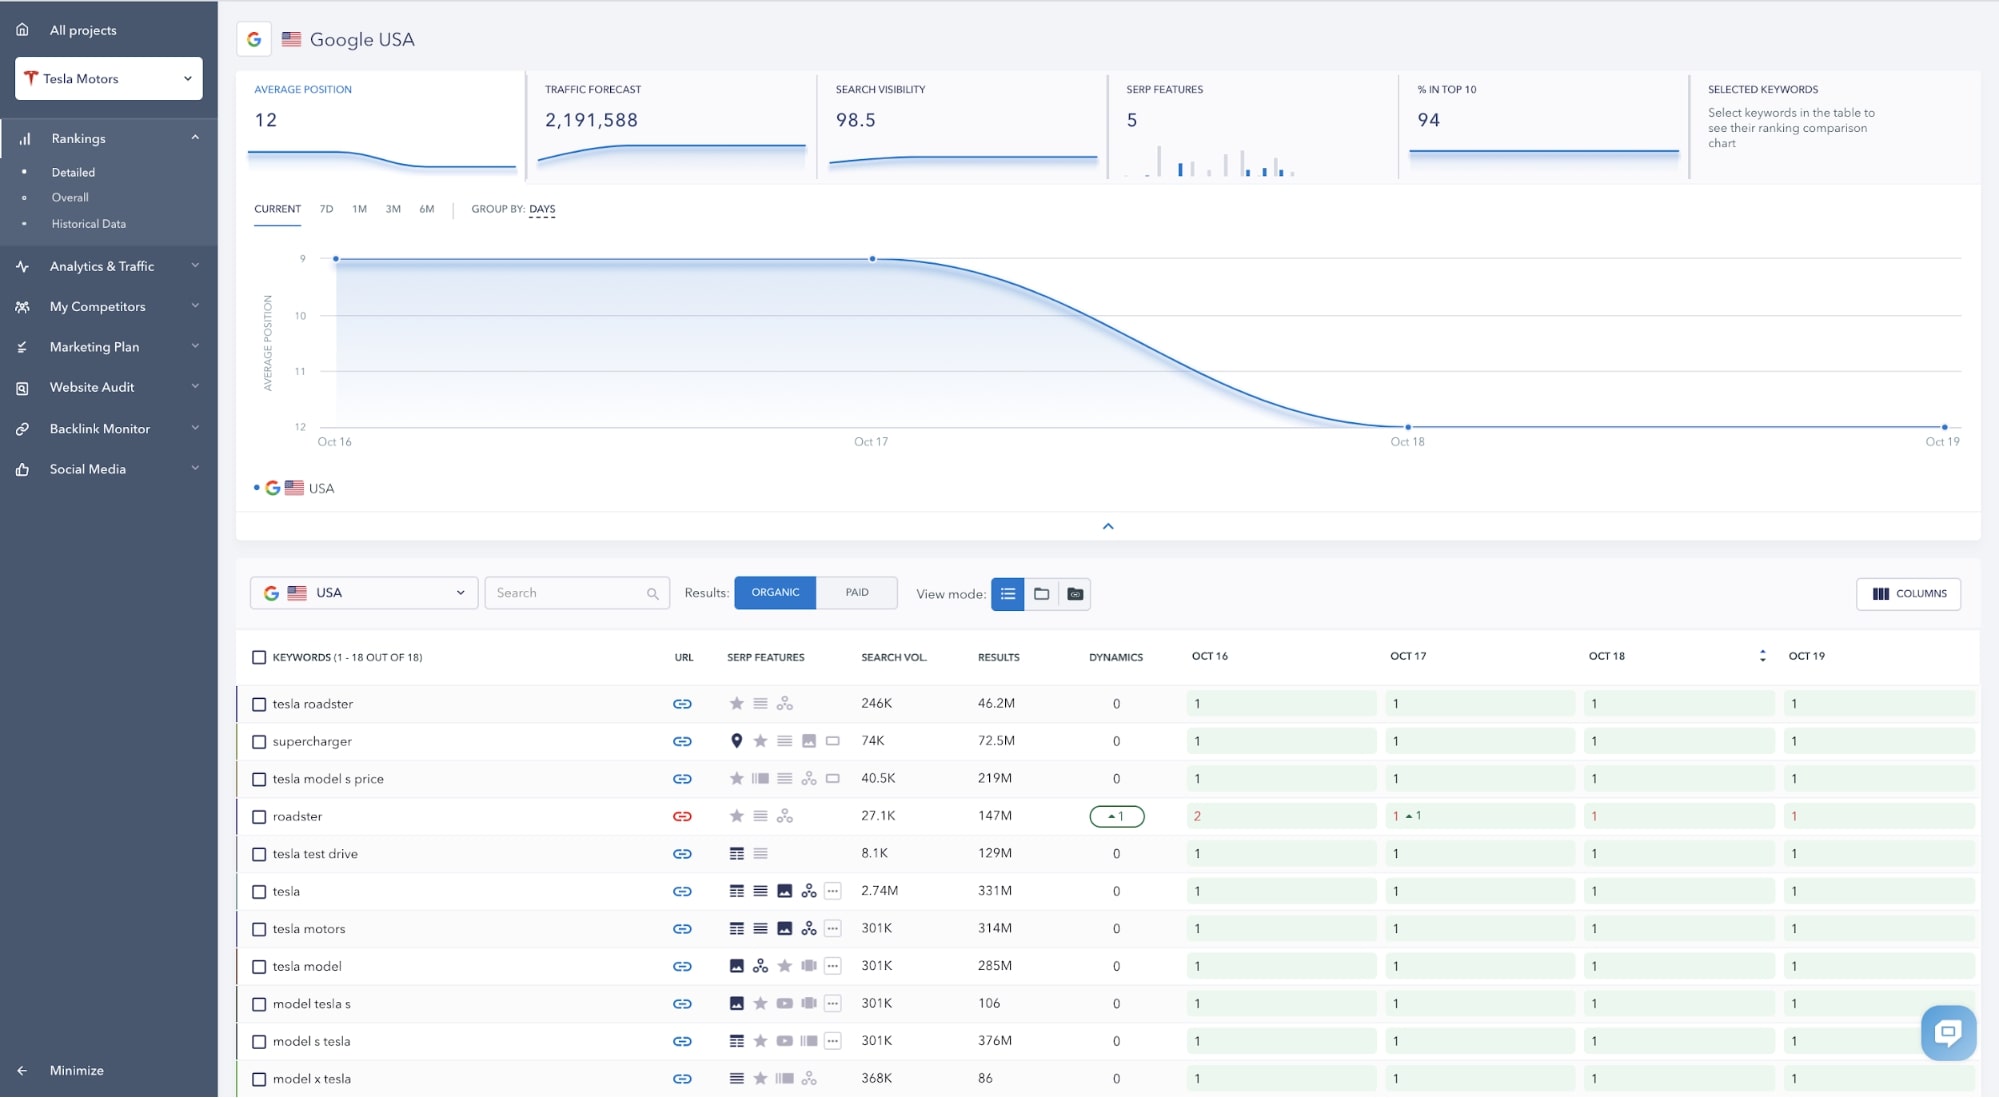
Task: Click the Website Audit sidebar icon
Action: [x=22, y=388]
